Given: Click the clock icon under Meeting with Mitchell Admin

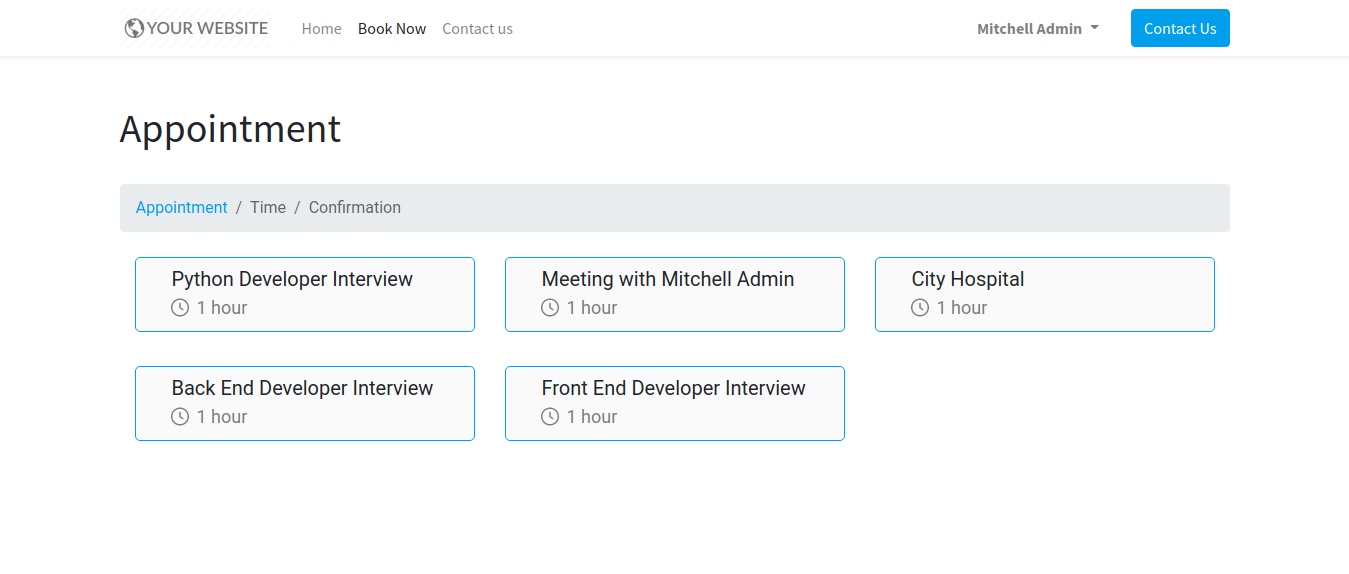Looking at the screenshot, I should (550, 308).
